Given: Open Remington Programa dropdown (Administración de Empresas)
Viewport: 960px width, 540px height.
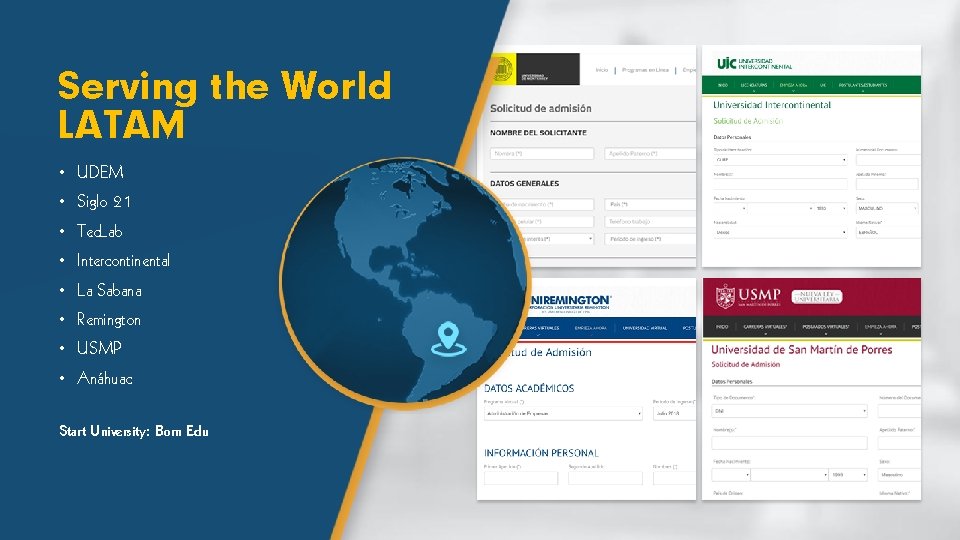Looking at the screenshot, I should (563, 414).
